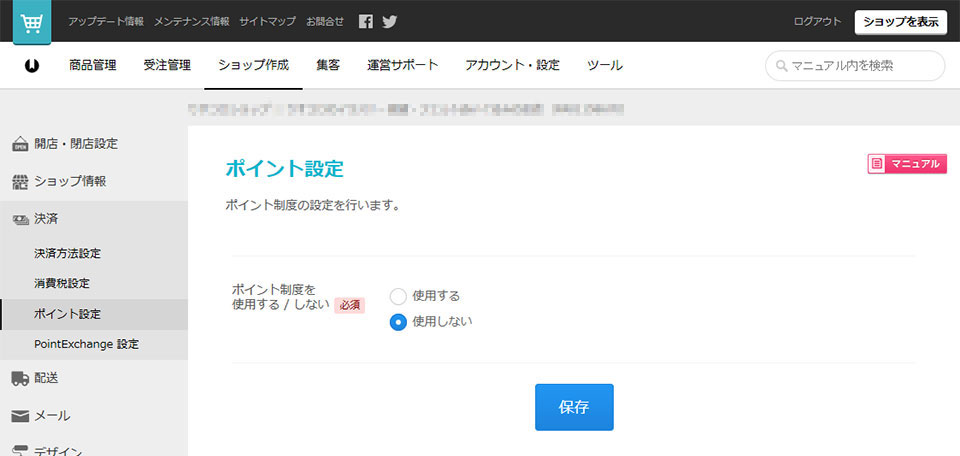
Task: Click the ポイント設定 page heading
Action: pos(285,169)
